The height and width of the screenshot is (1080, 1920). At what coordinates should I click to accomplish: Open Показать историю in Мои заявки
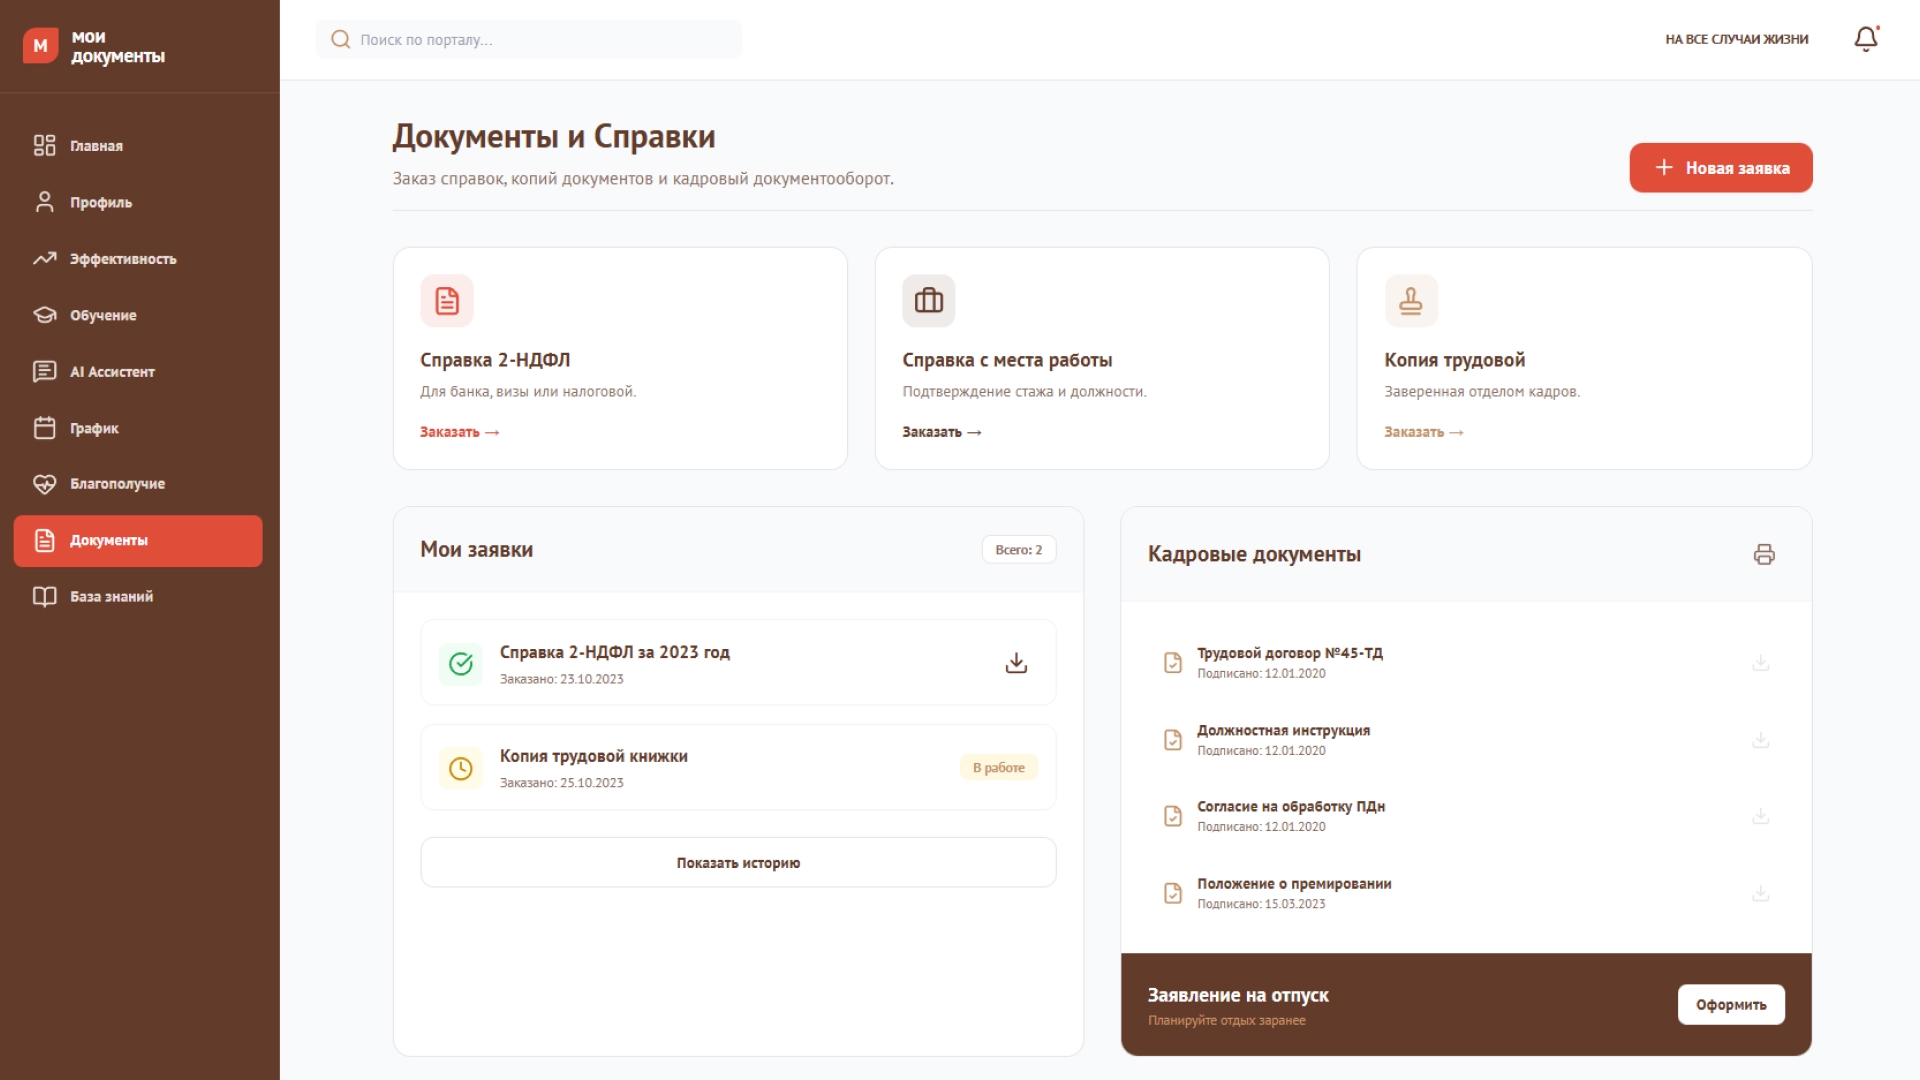pyautogui.click(x=738, y=861)
